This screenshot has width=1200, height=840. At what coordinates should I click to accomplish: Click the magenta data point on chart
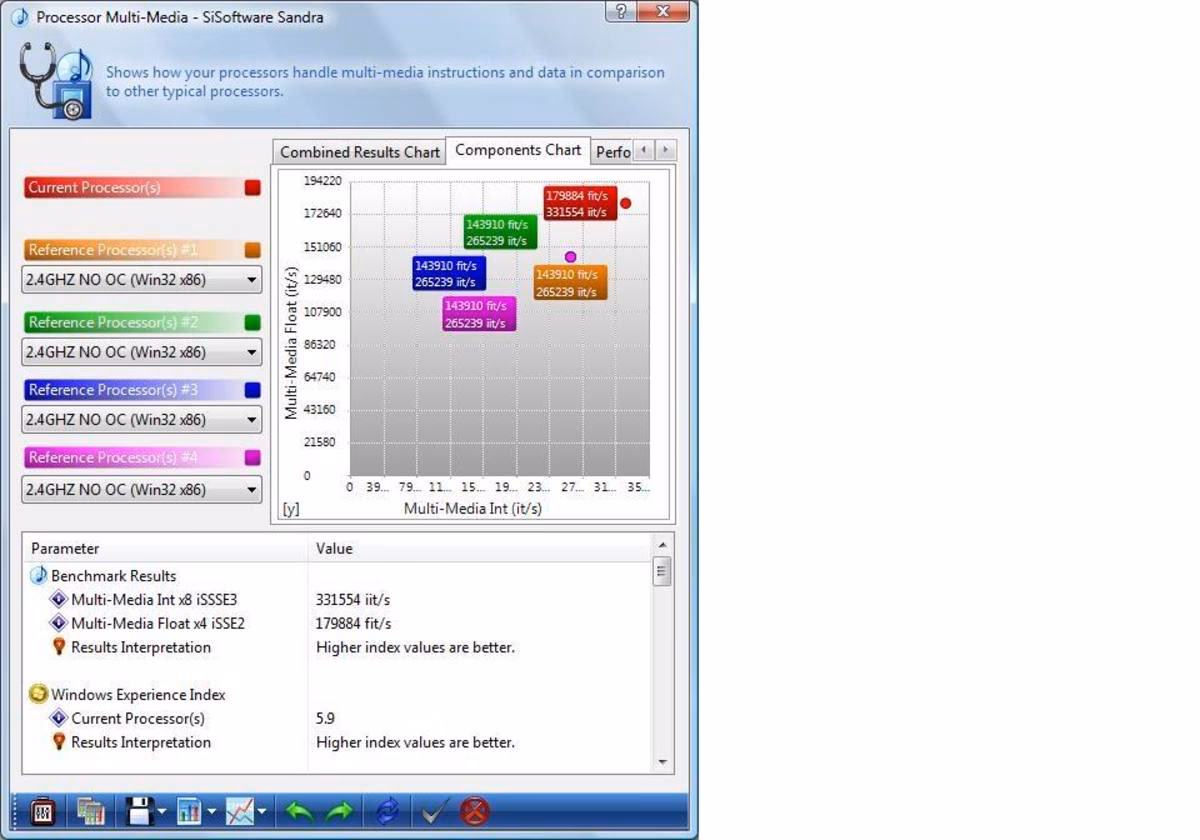click(571, 257)
